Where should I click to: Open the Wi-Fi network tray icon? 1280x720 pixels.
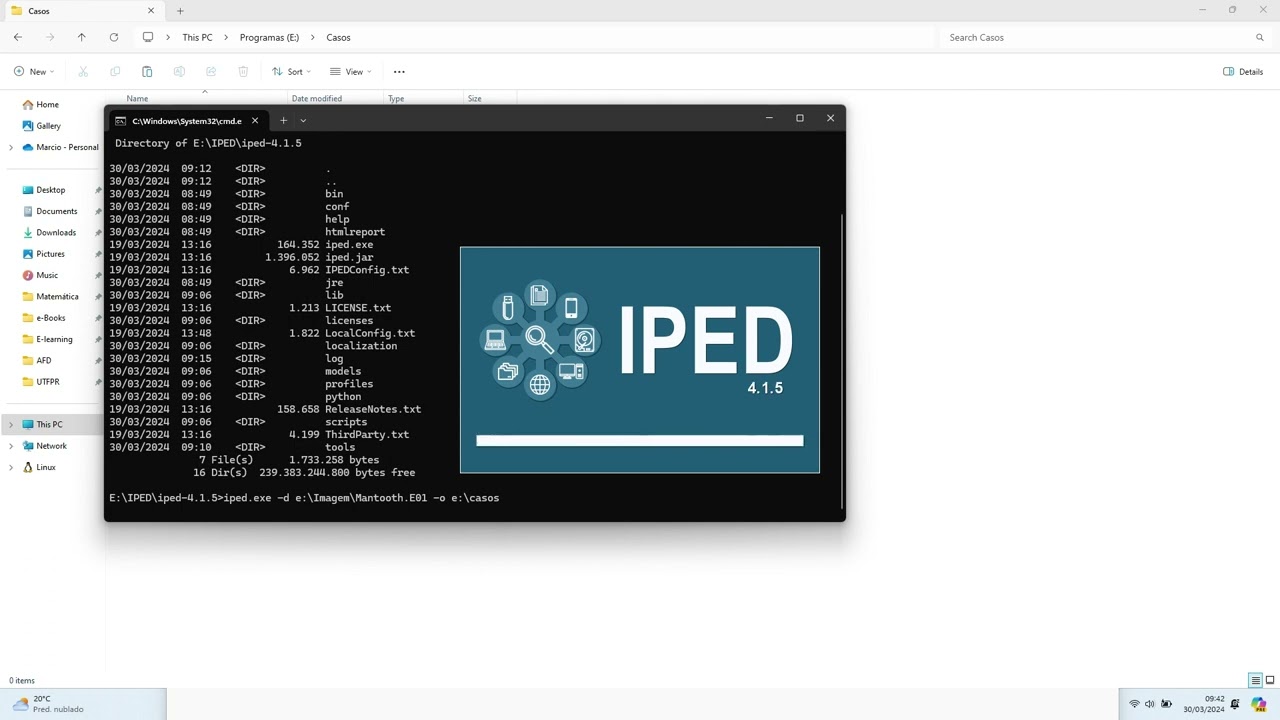tap(1134, 704)
